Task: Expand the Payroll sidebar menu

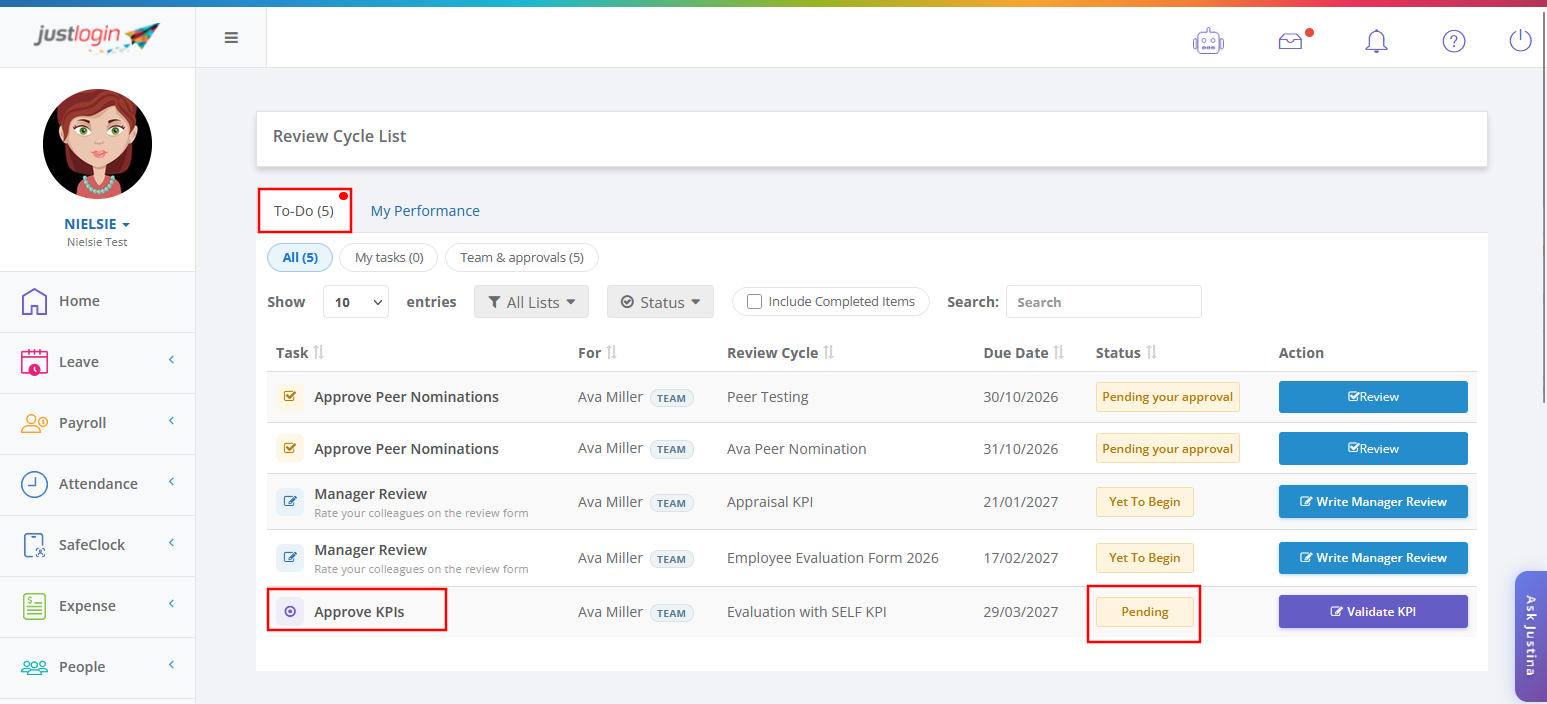Action: click(x=97, y=423)
